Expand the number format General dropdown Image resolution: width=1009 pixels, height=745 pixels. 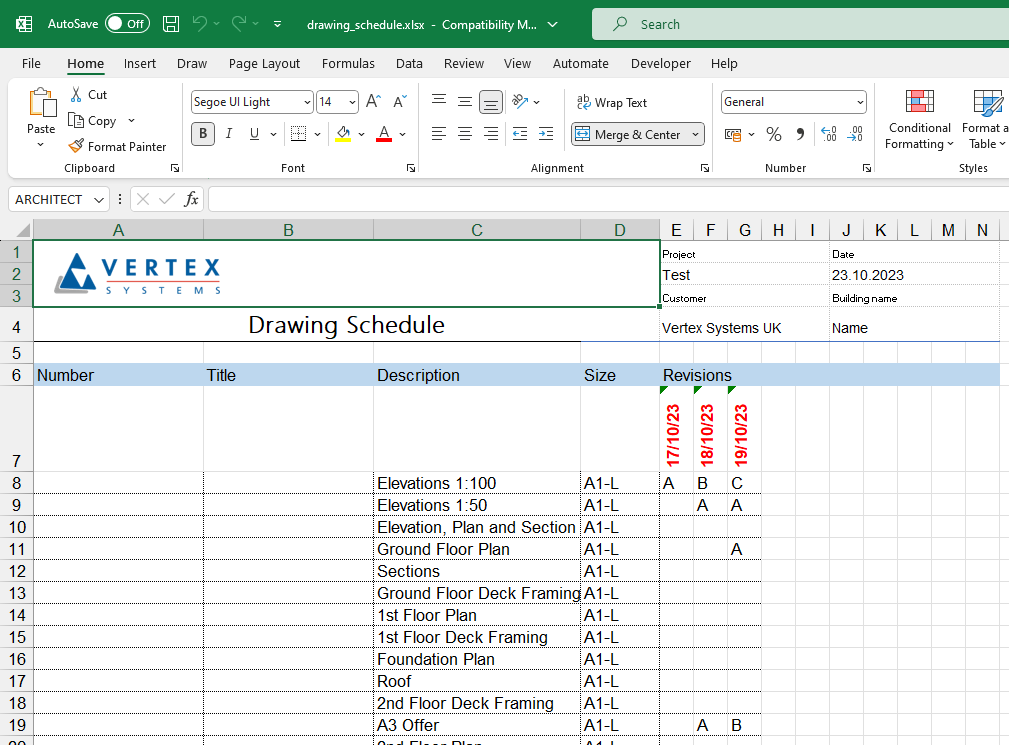click(860, 102)
